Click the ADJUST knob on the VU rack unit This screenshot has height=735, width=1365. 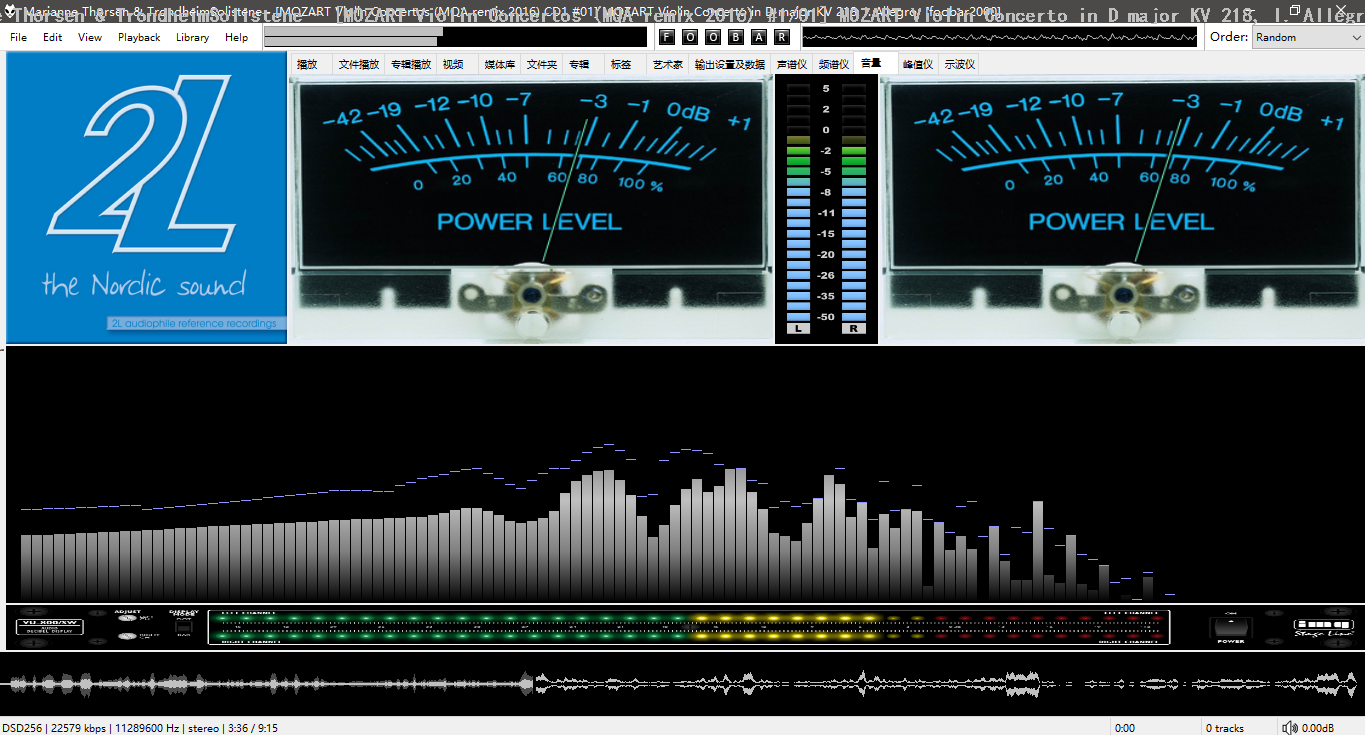127,620
